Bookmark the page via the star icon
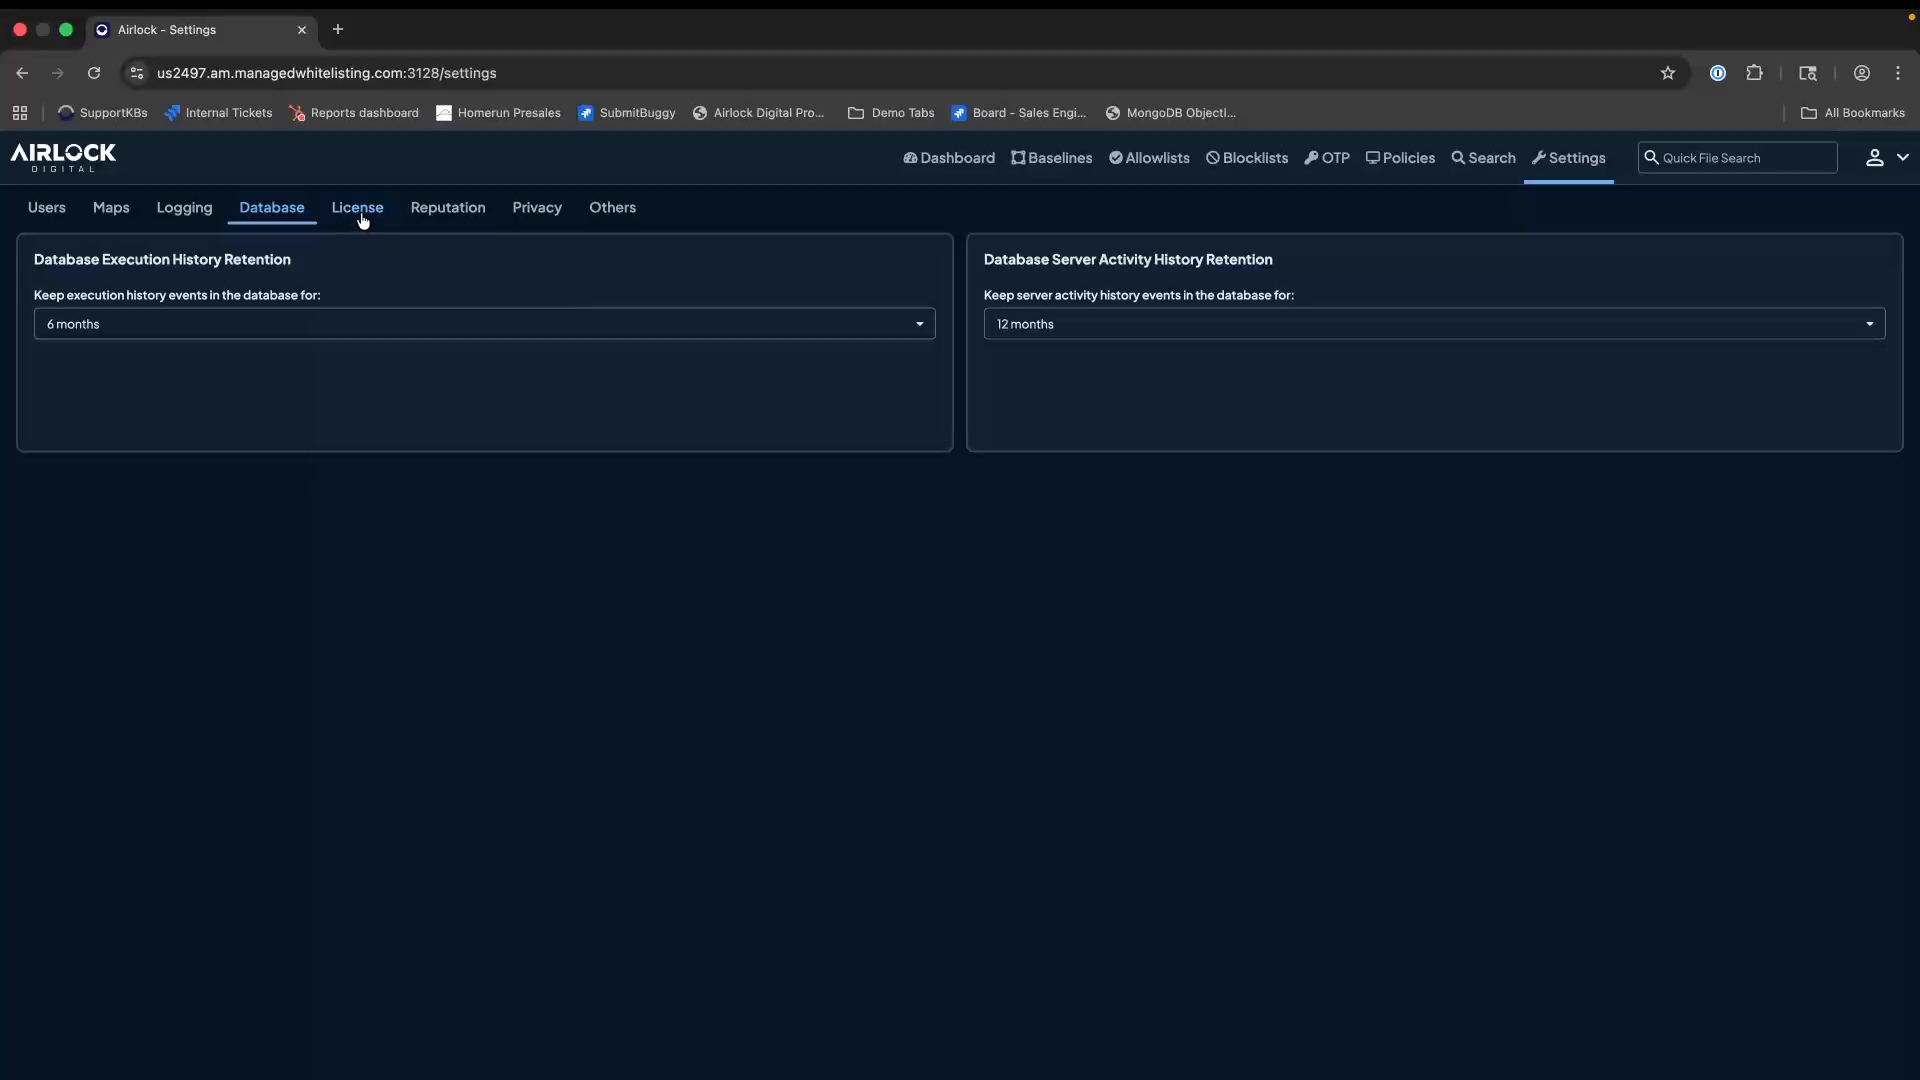The image size is (1920, 1080). coord(1669,73)
